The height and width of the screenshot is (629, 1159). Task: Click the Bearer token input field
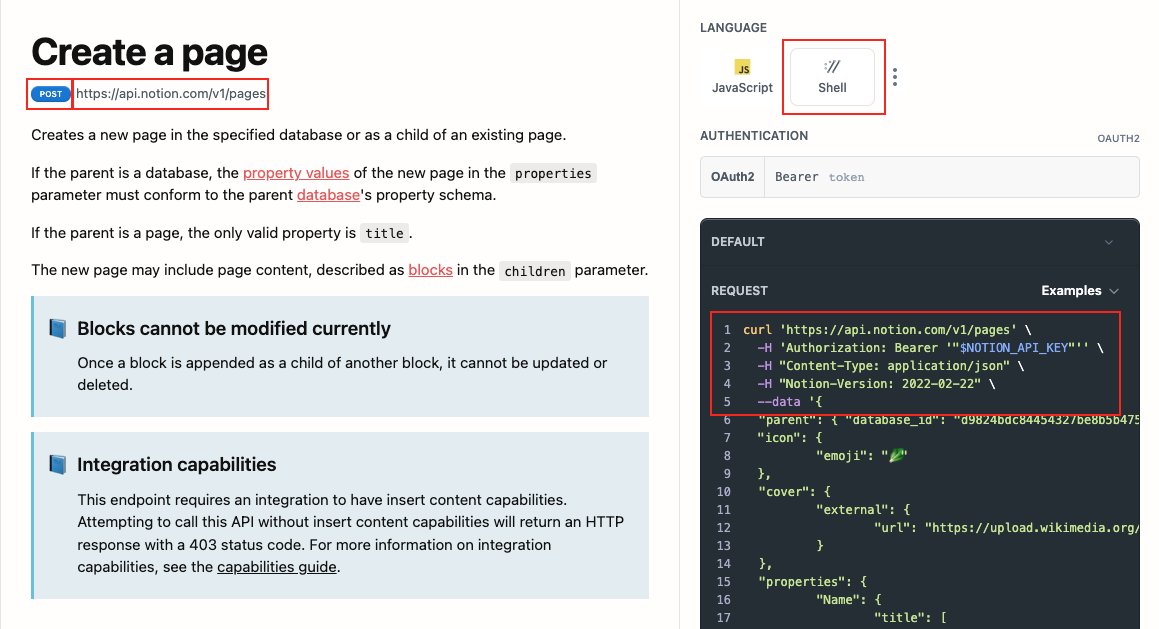[952, 177]
